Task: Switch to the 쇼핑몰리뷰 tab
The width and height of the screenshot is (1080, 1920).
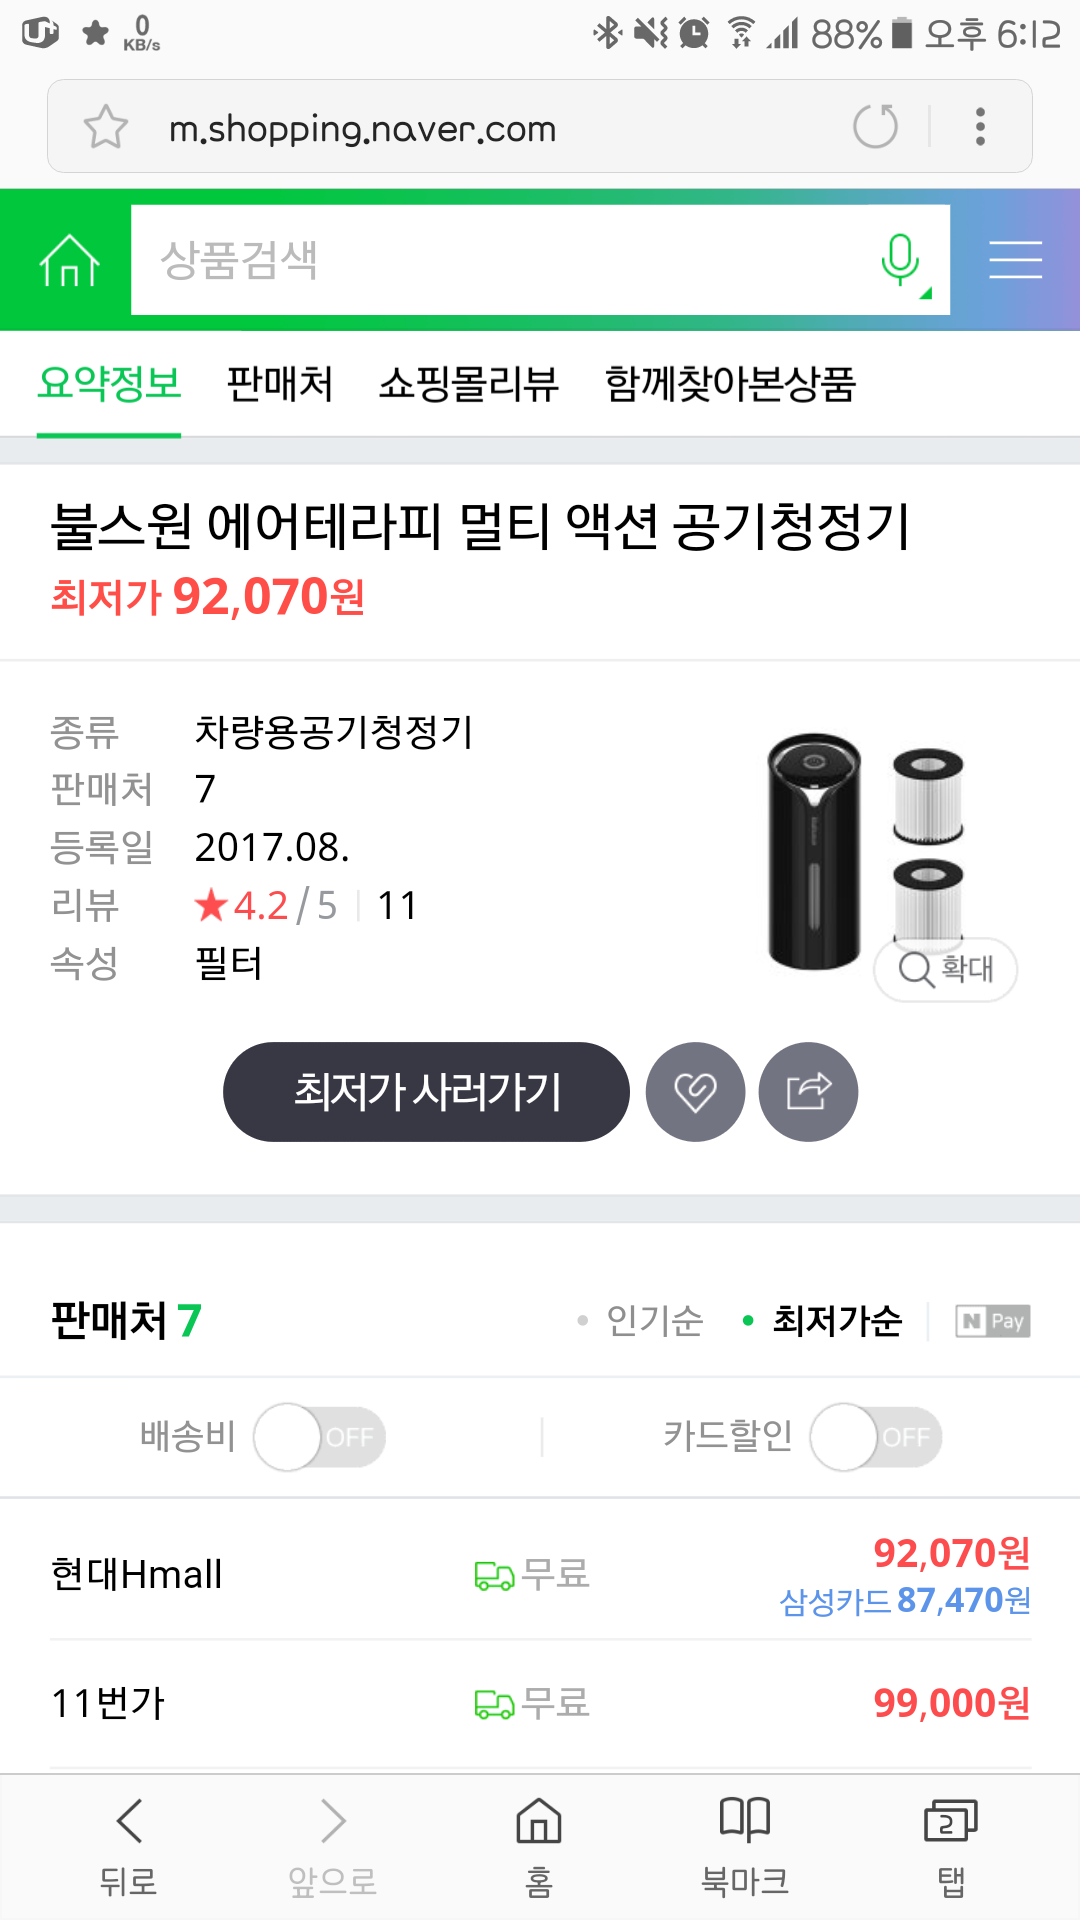Action: [x=468, y=384]
